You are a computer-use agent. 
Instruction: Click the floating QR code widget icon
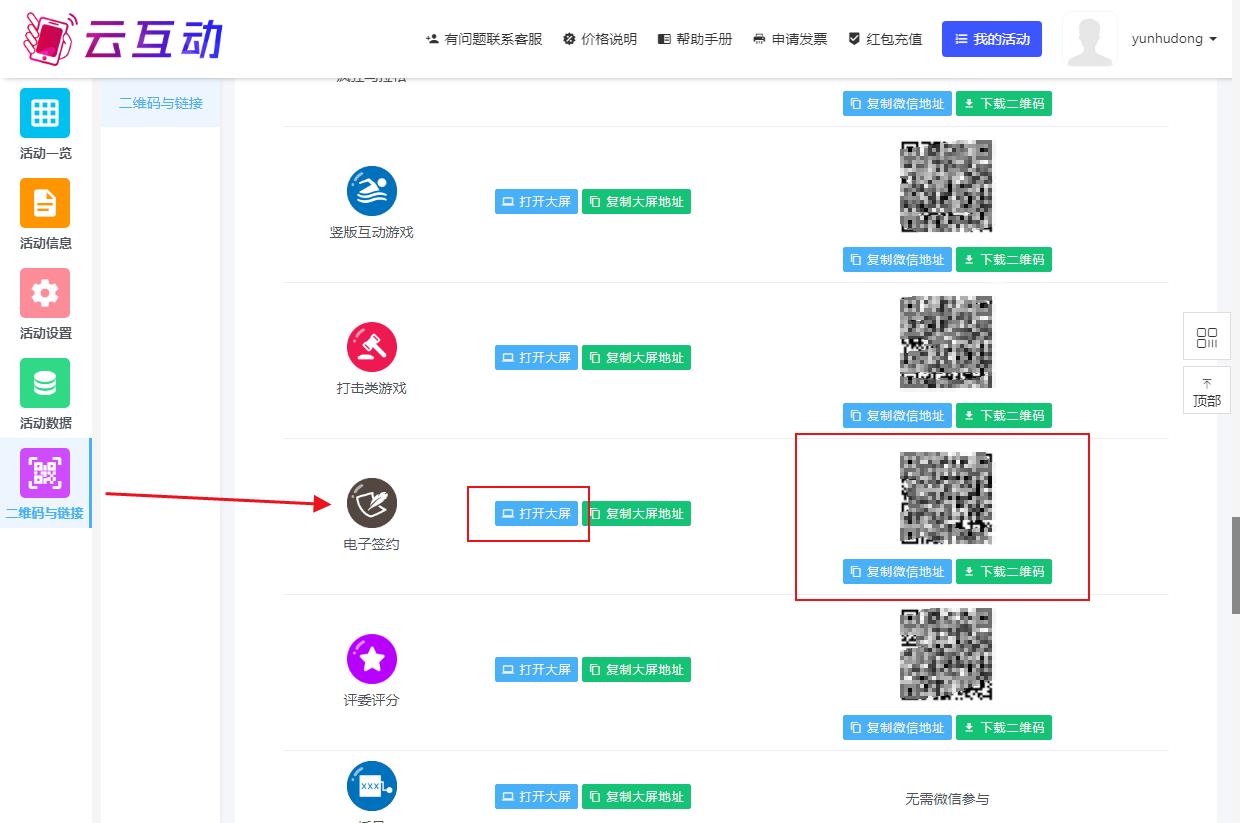click(x=1207, y=337)
